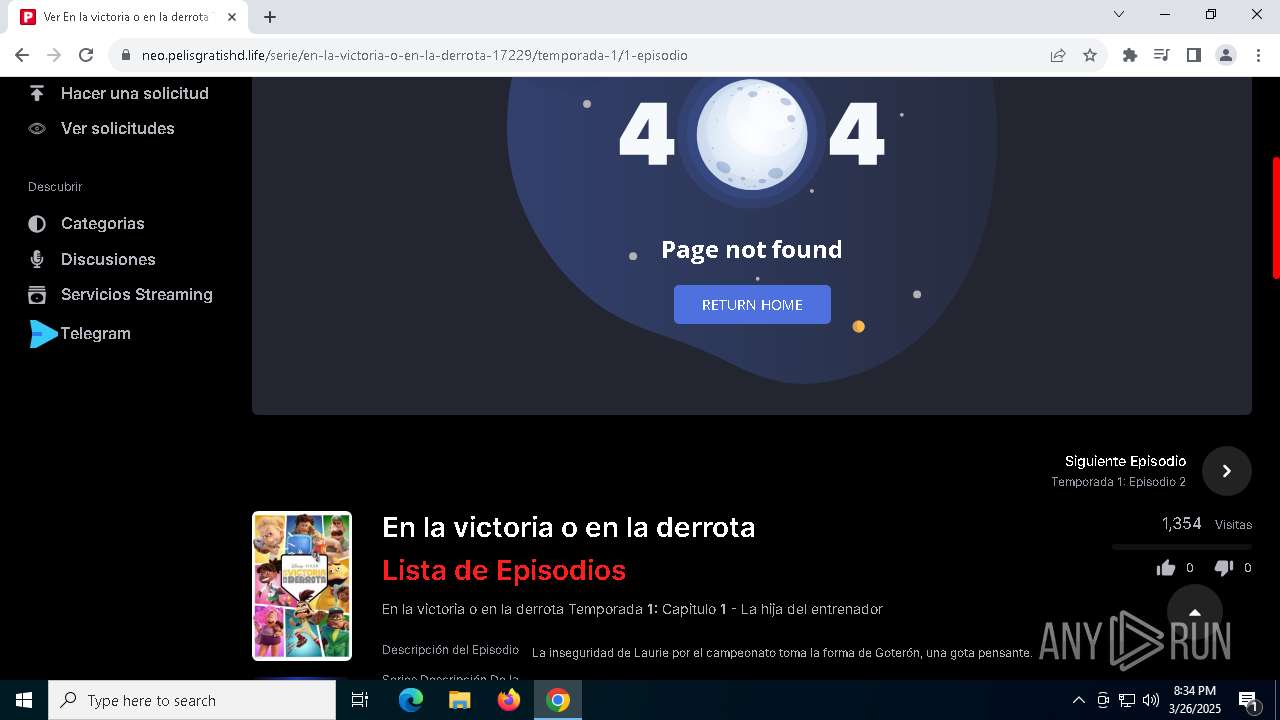The height and width of the screenshot is (720, 1280).
Task: Click the episode rating progress bar
Action: [x=1182, y=547]
